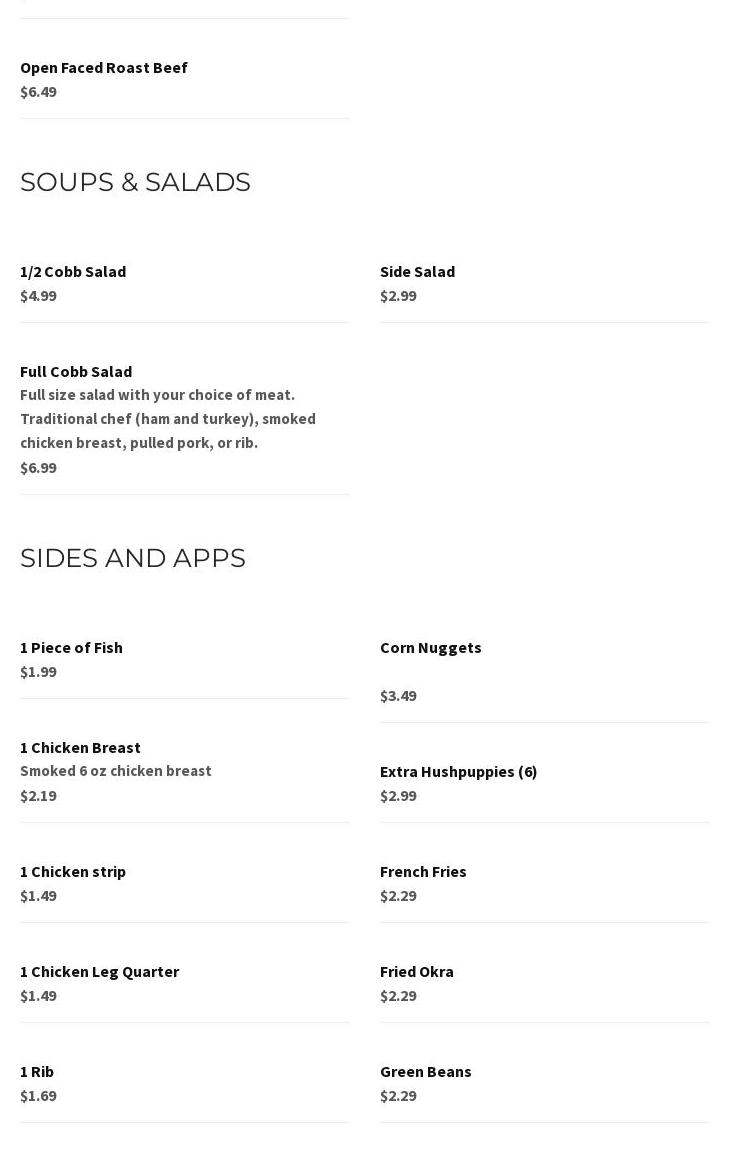
Task: Select the Soups & Salads section heading
Action: click(135, 182)
